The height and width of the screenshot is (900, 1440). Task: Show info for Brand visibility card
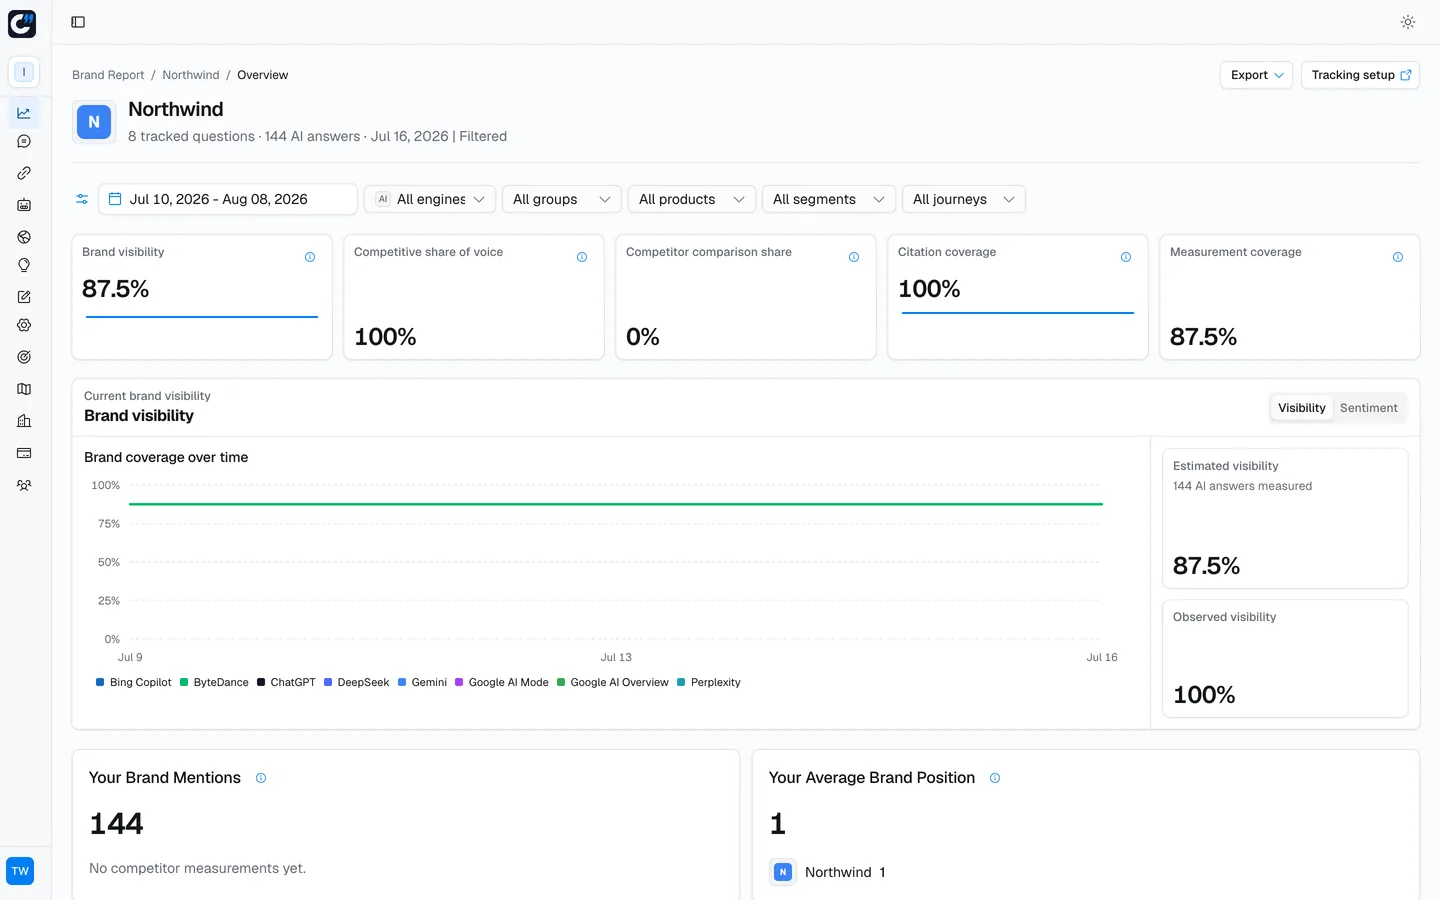click(x=310, y=257)
